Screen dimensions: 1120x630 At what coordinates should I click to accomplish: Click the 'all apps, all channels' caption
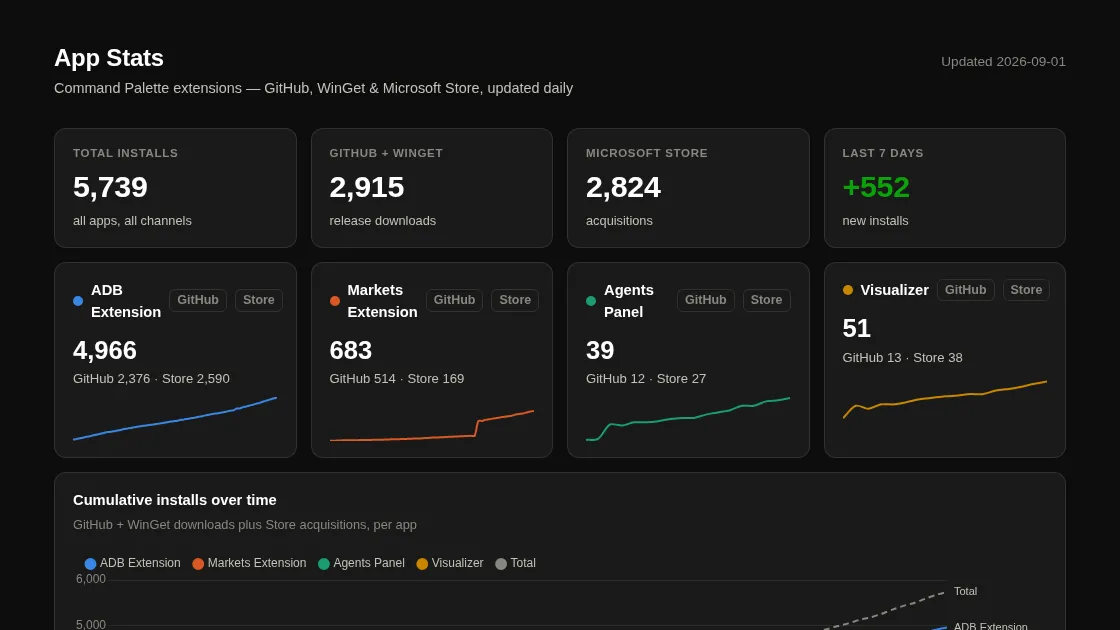point(132,221)
